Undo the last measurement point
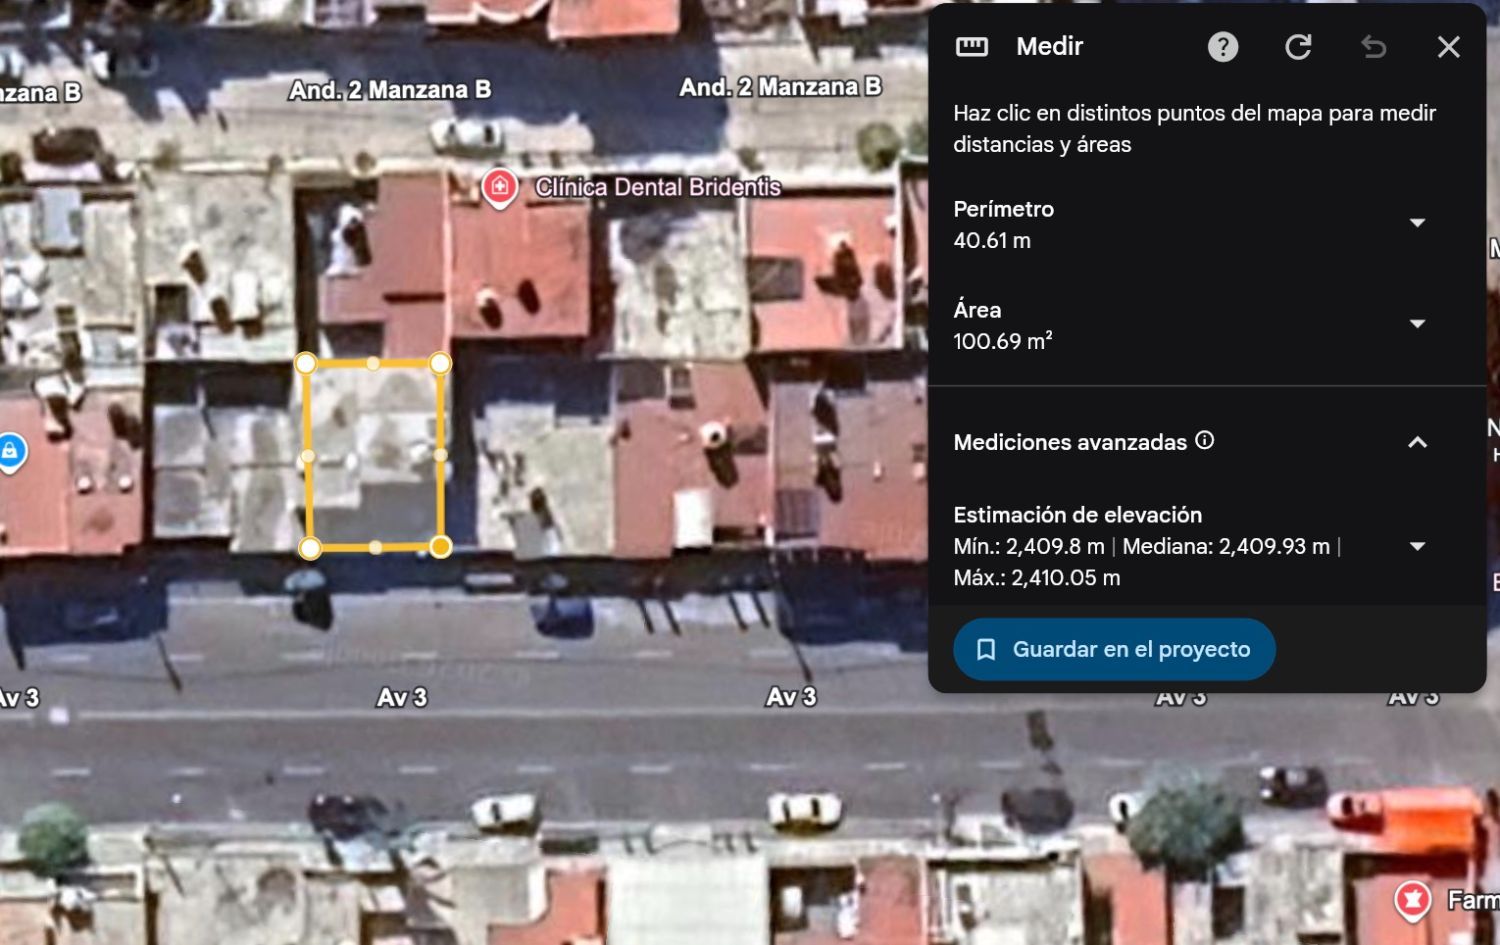The width and height of the screenshot is (1500, 945). coord(1374,47)
